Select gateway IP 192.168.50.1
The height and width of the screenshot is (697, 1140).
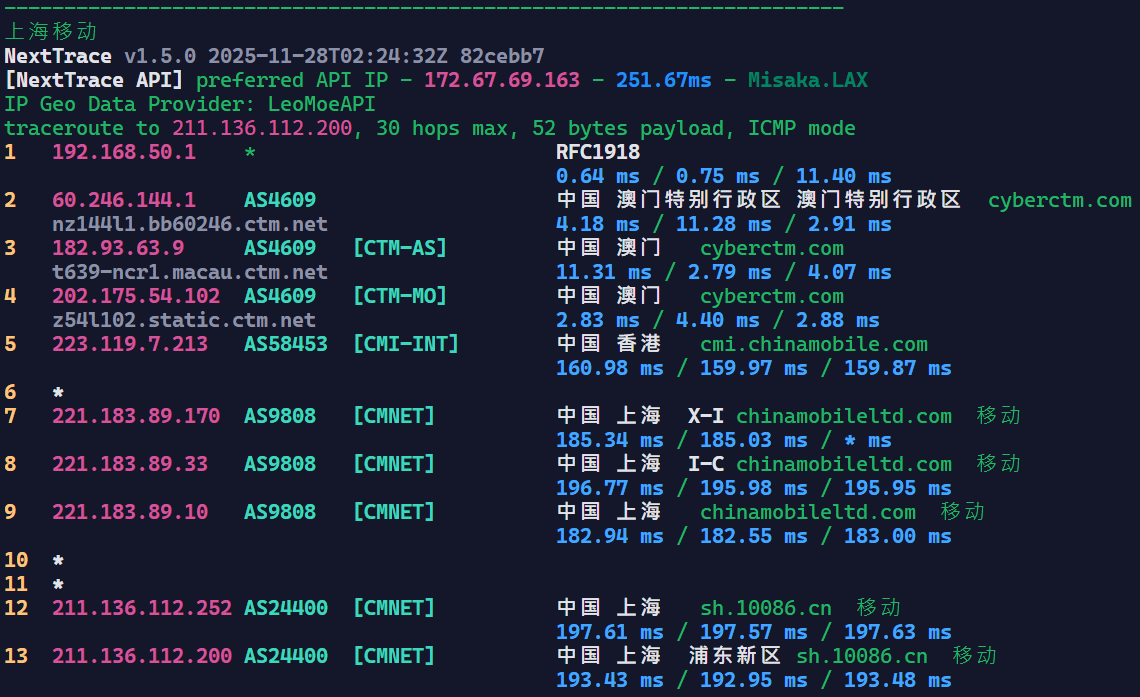[x=124, y=152]
